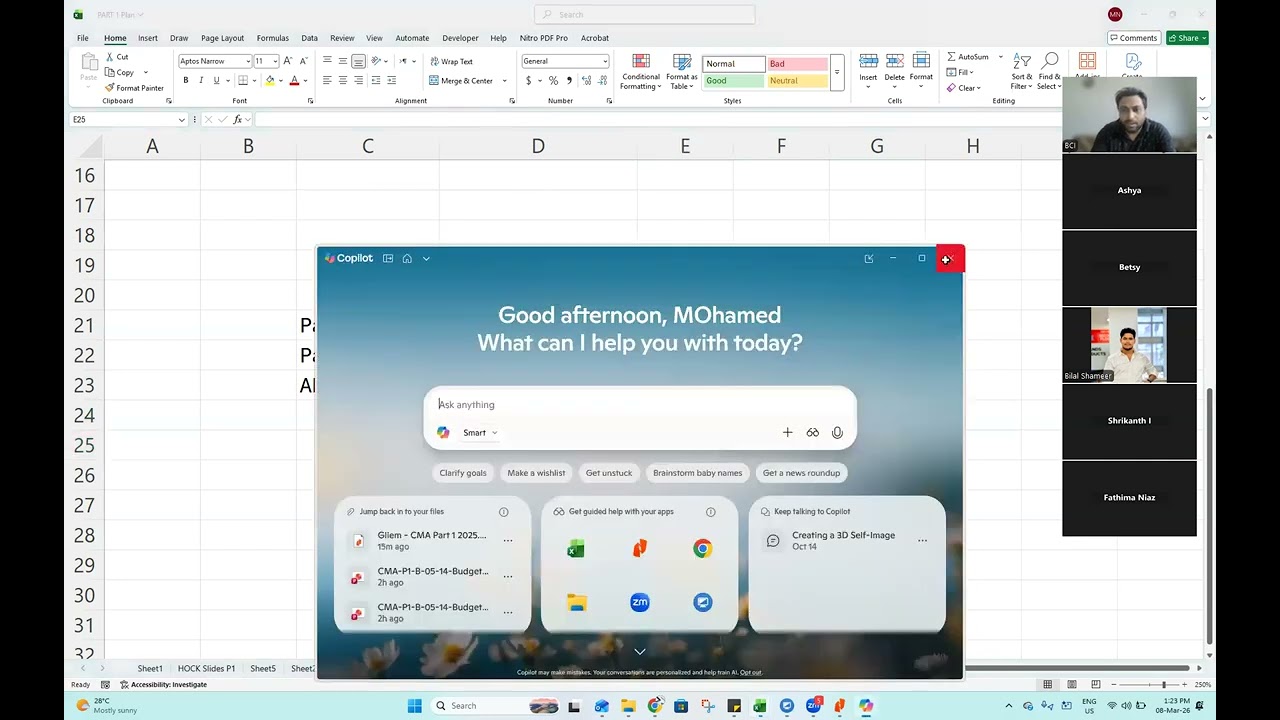Expand the AutoSum dropdown arrow
The image size is (1280, 720).
[x=1000, y=57]
